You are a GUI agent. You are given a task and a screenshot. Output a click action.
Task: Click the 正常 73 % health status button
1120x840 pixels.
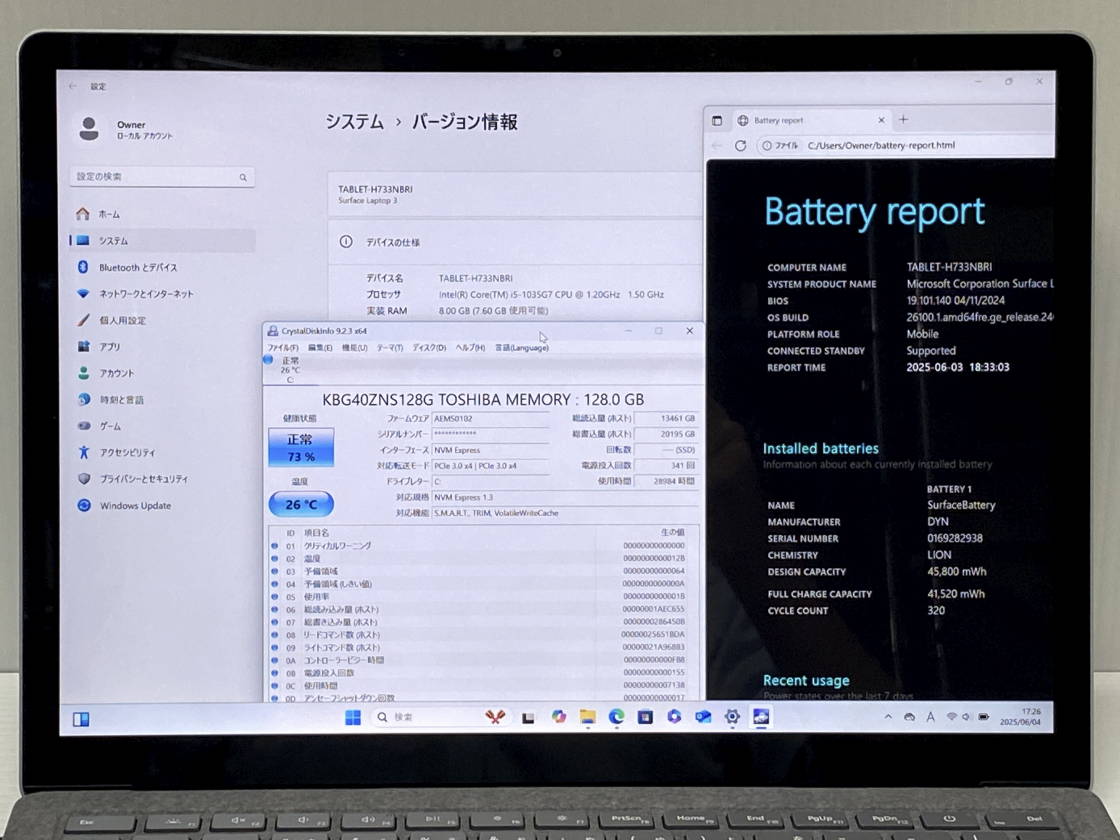[x=301, y=447]
